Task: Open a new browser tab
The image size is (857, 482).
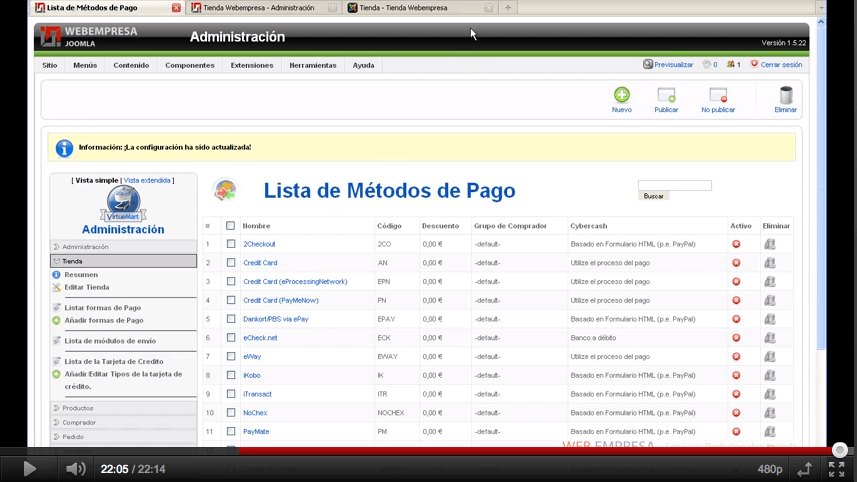Action: 508,8
